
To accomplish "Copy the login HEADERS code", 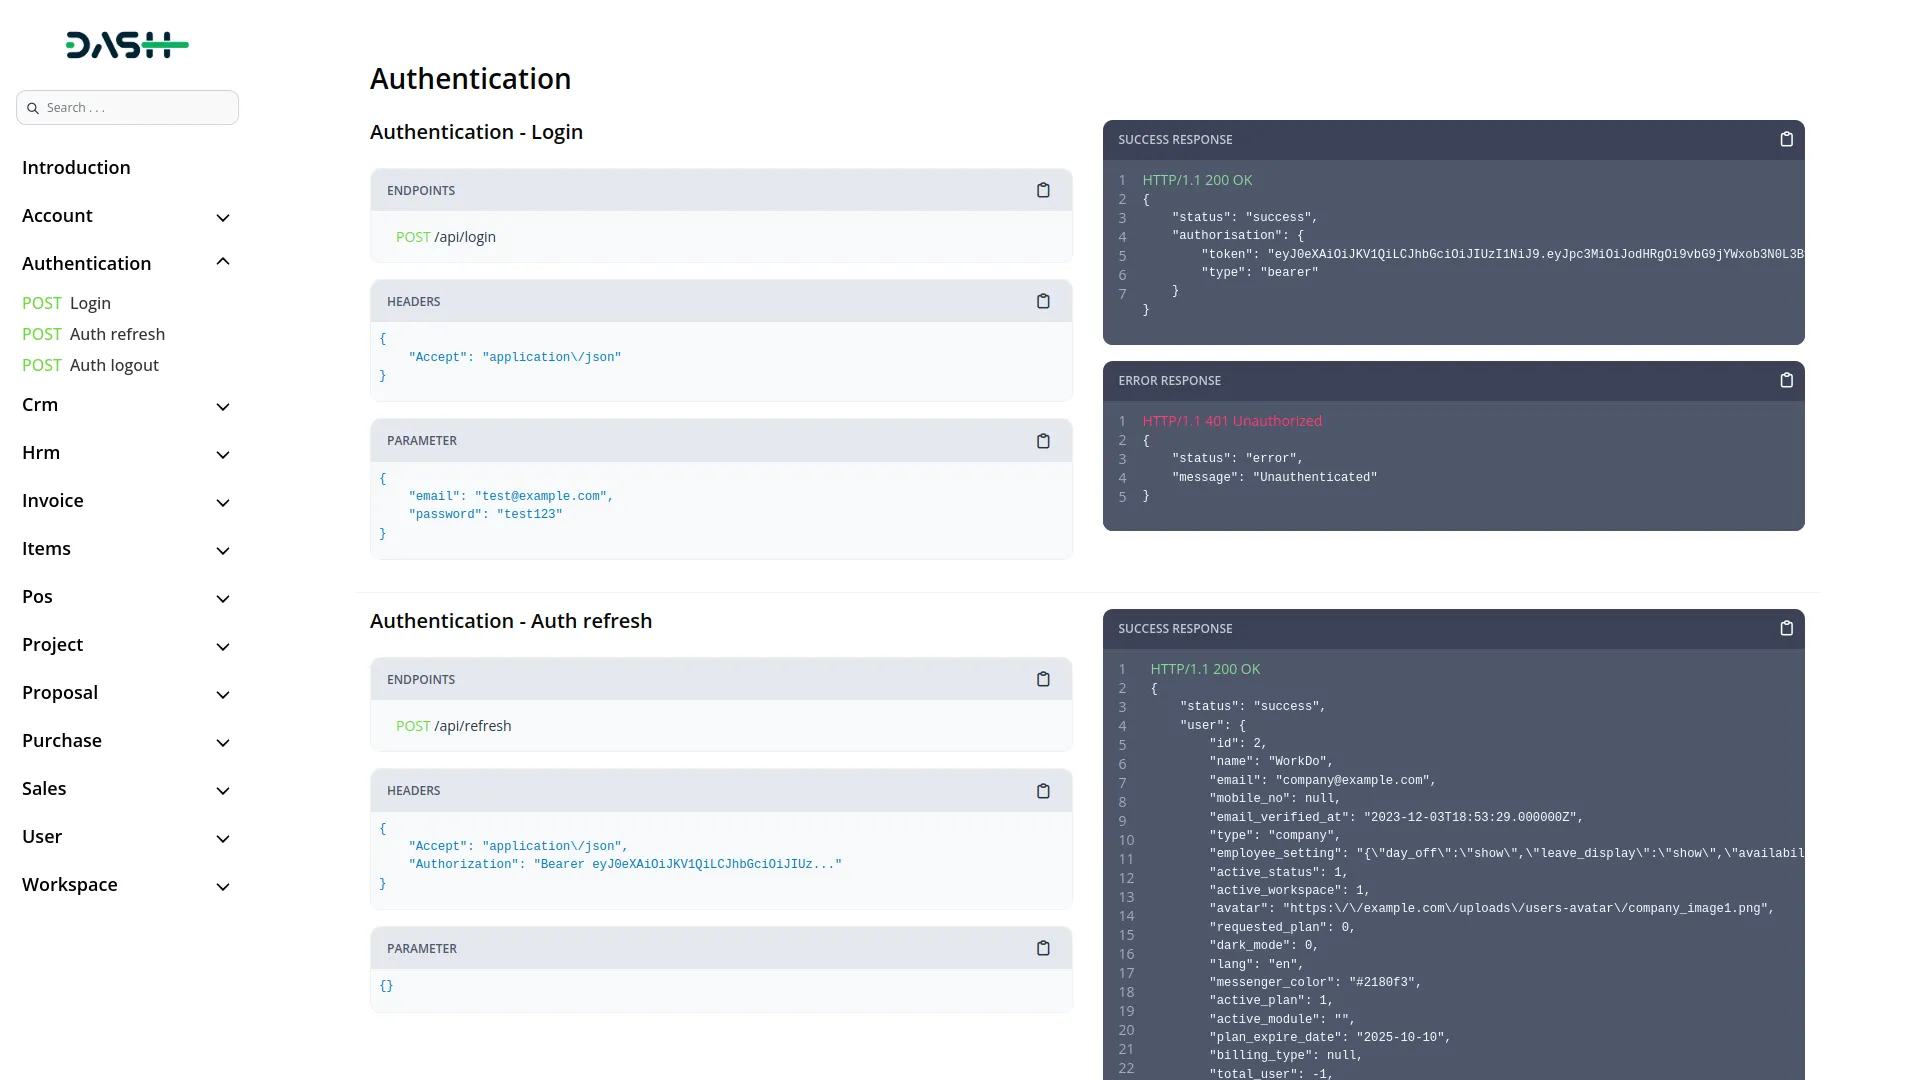I will pyautogui.click(x=1043, y=301).
